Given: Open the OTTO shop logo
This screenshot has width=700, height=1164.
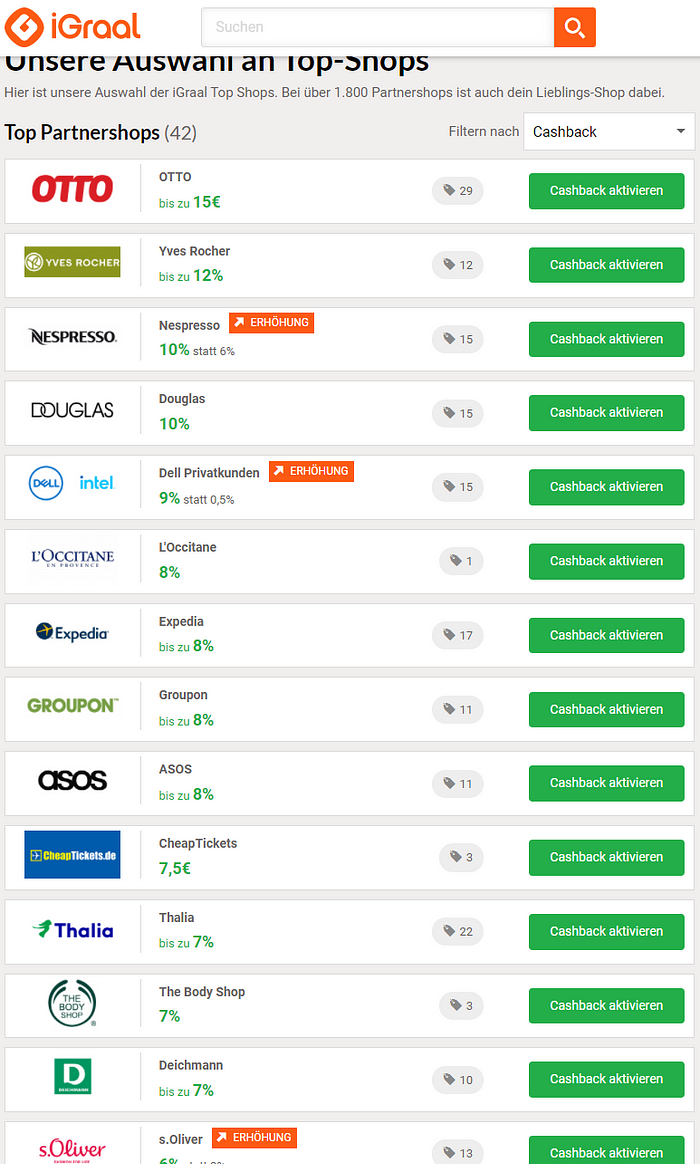Looking at the screenshot, I should pos(72,189).
